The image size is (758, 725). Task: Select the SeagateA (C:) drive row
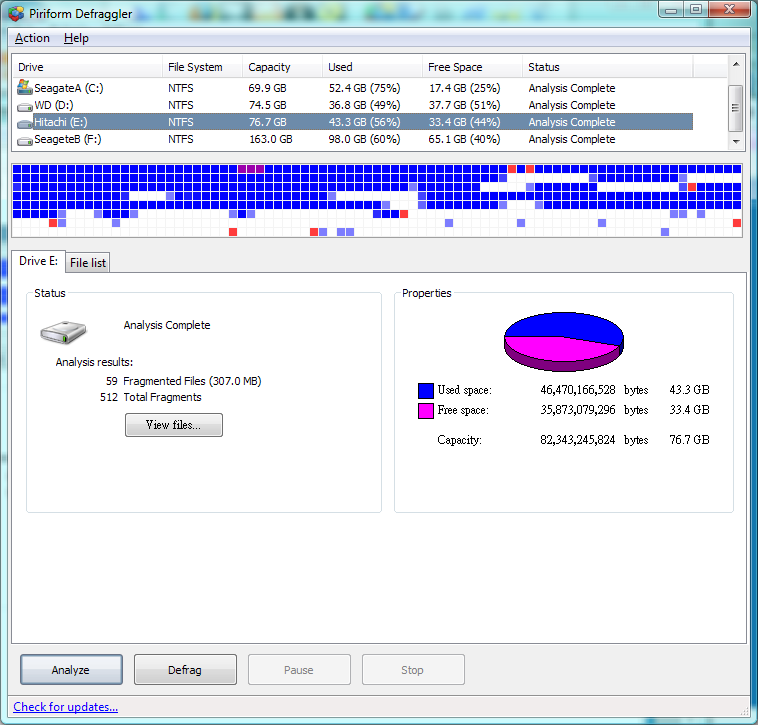(x=353, y=88)
